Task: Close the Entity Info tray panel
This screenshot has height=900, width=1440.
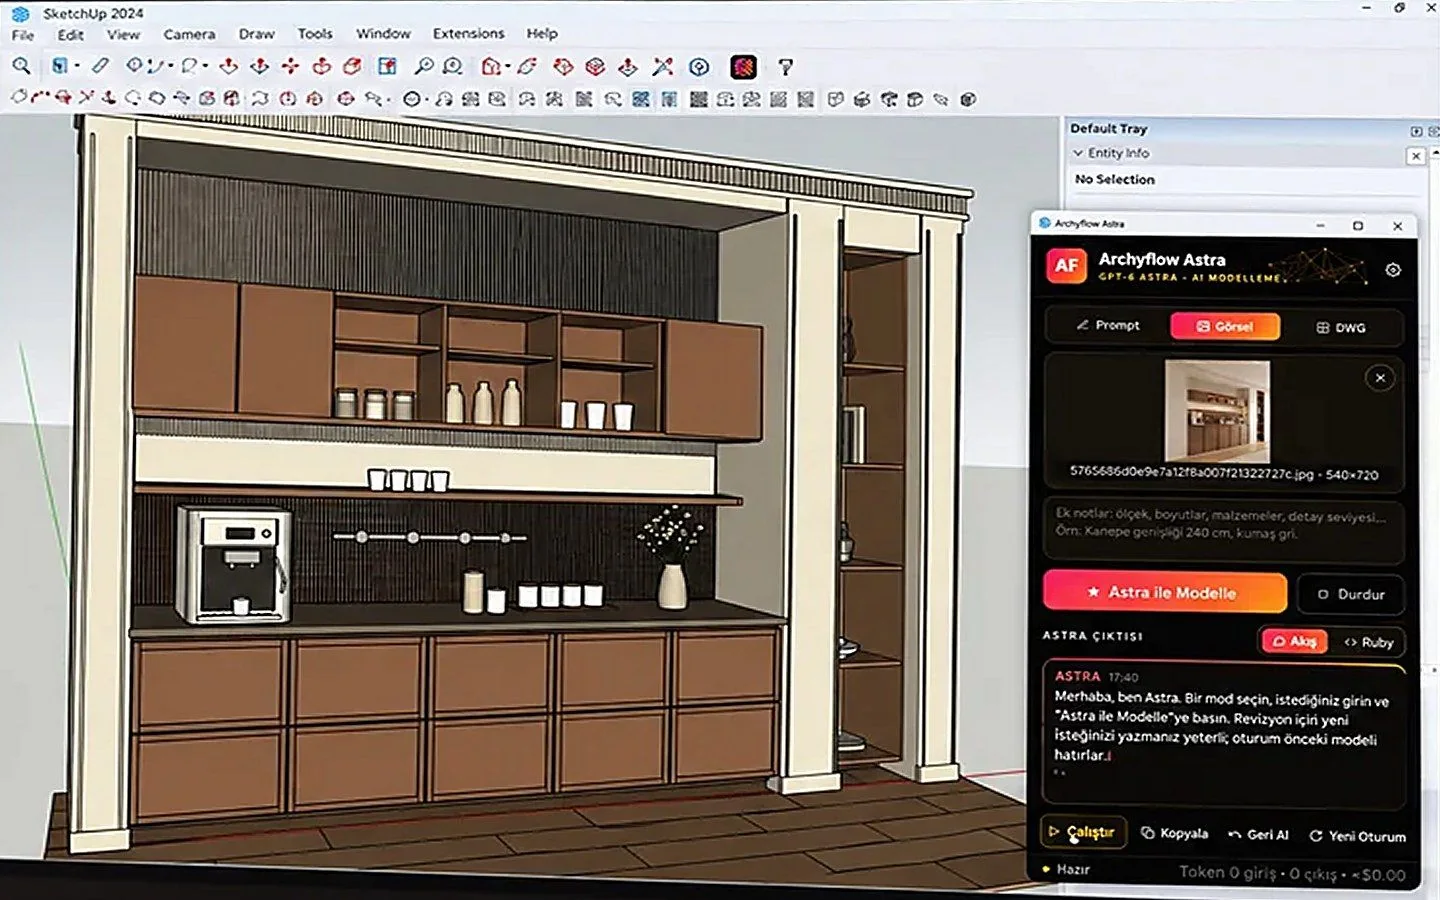Action: point(1416,156)
